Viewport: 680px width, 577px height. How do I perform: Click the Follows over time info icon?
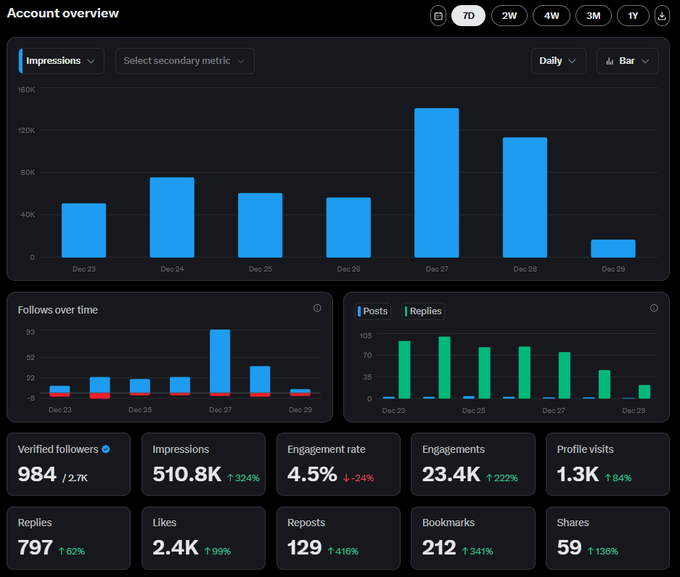coord(317,308)
